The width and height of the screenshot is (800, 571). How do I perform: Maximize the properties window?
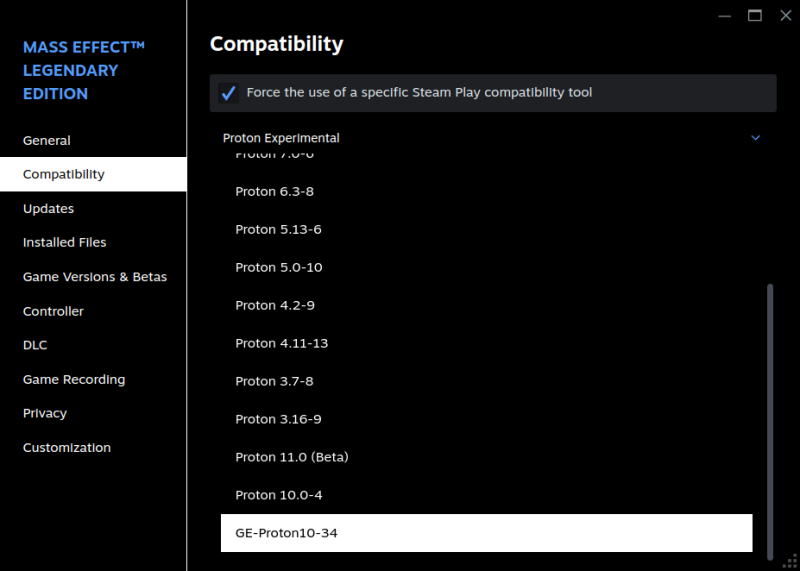click(755, 16)
